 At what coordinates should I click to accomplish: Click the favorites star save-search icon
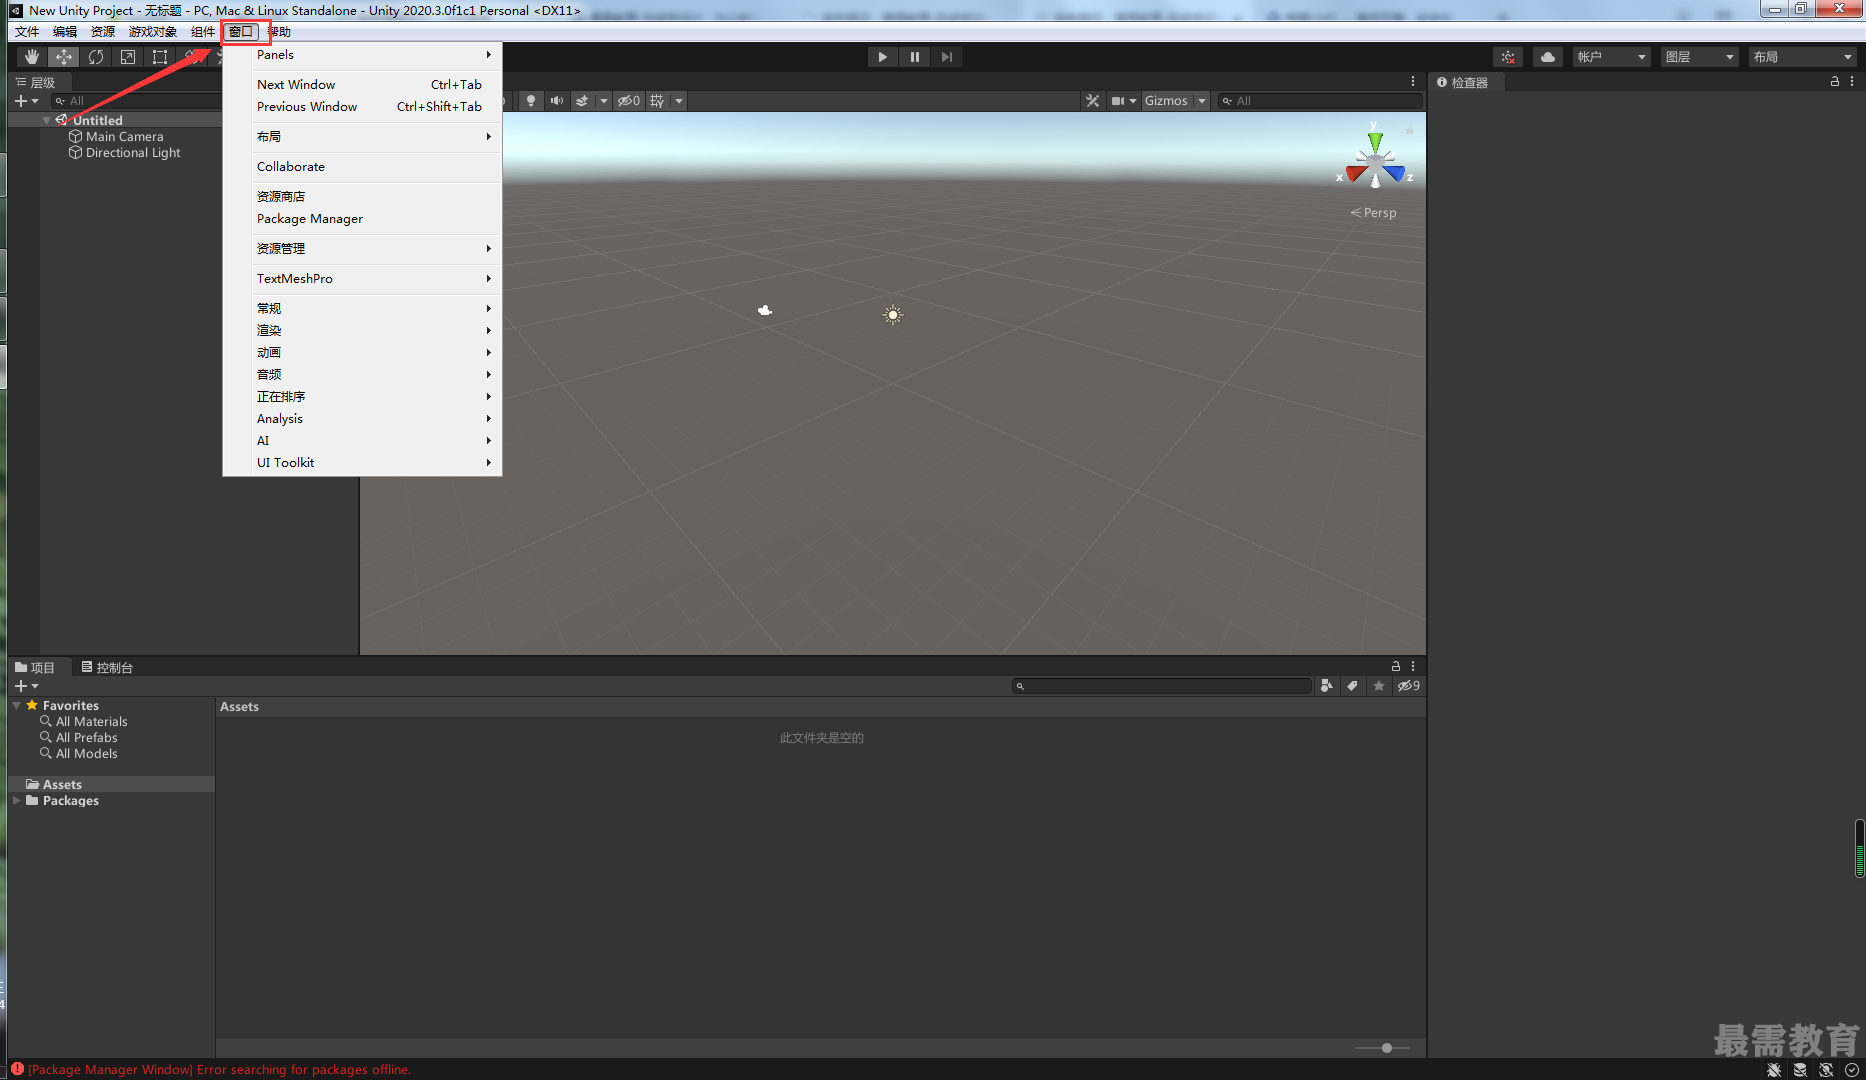tap(1379, 686)
